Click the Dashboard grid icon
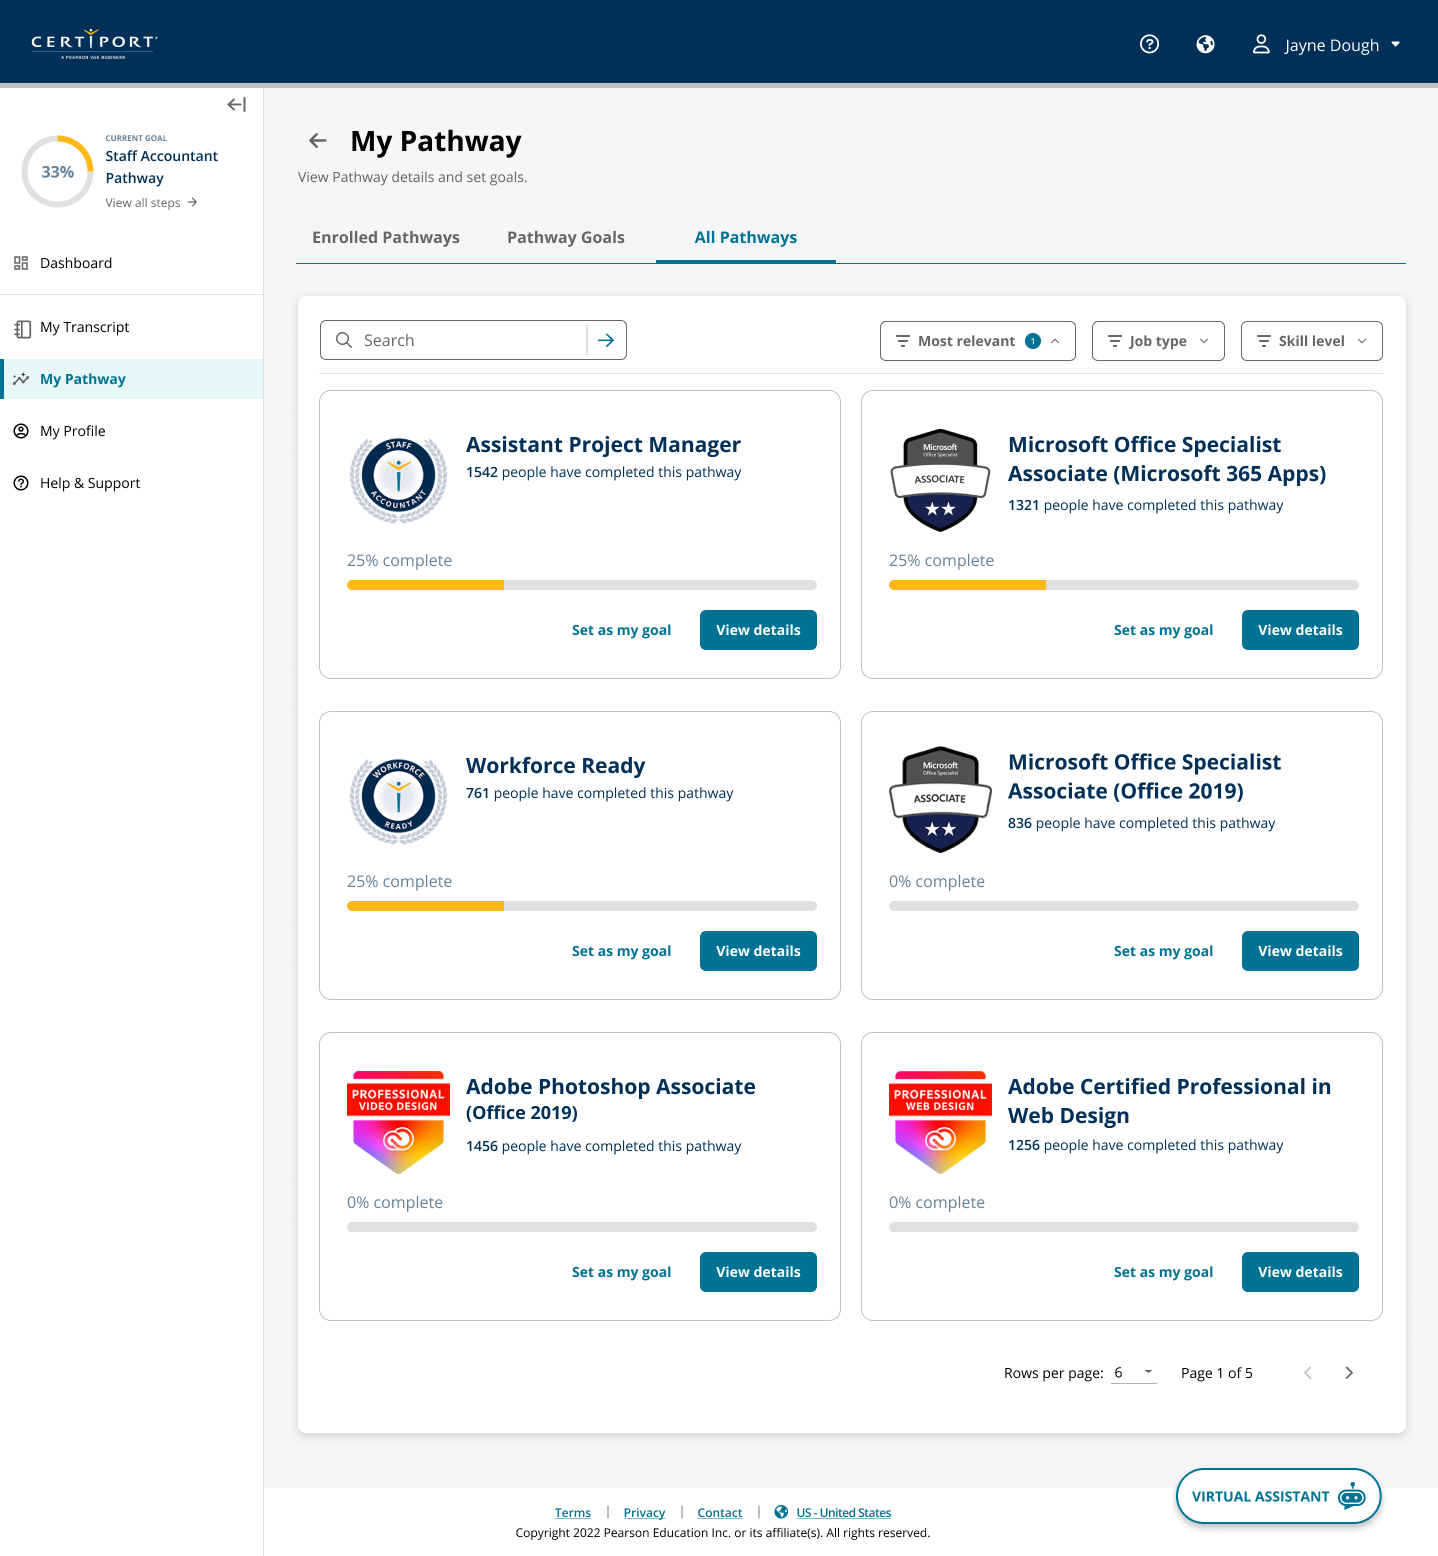The width and height of the screenshot is (1438, 1556). 21,263
